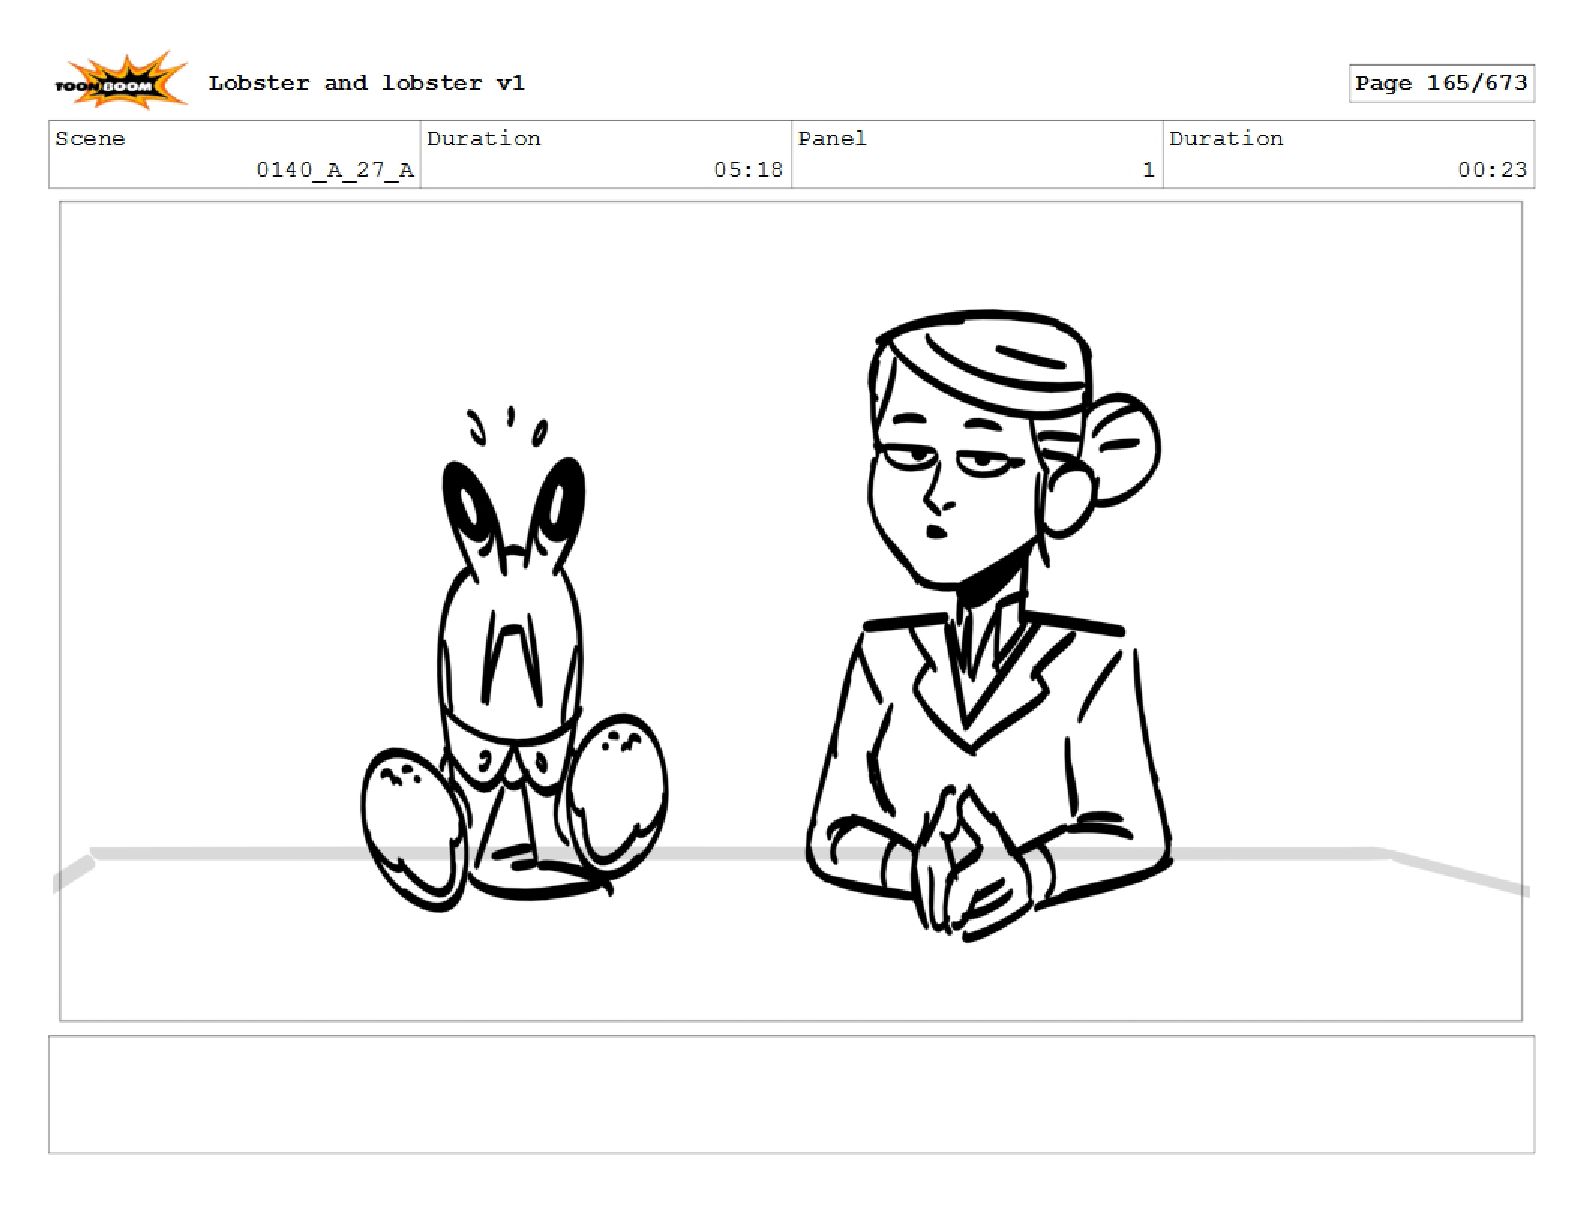Click the empty notes box below the panel
Viewport: 1581px width, 1224px height.
pyautogui.click(x=791, y=1095)
